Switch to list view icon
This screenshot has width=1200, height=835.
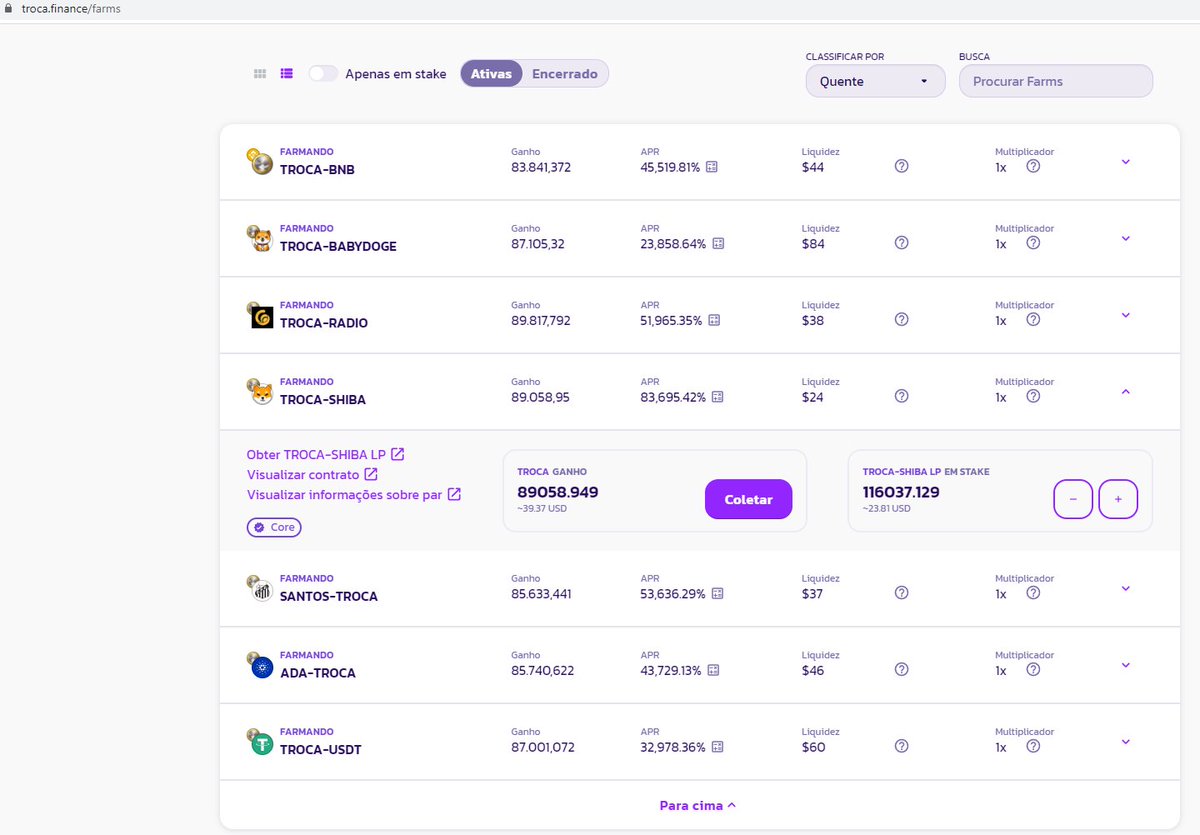[287, 74]
